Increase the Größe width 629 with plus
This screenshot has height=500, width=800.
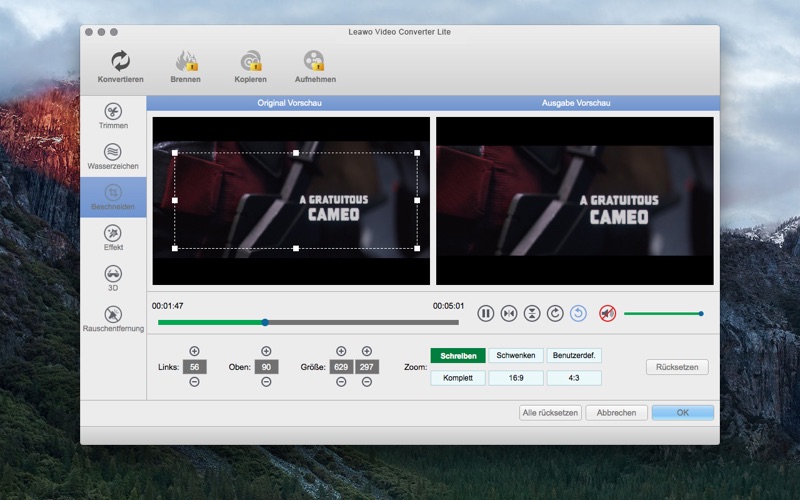pyautogui.click(x=341, y=351)
